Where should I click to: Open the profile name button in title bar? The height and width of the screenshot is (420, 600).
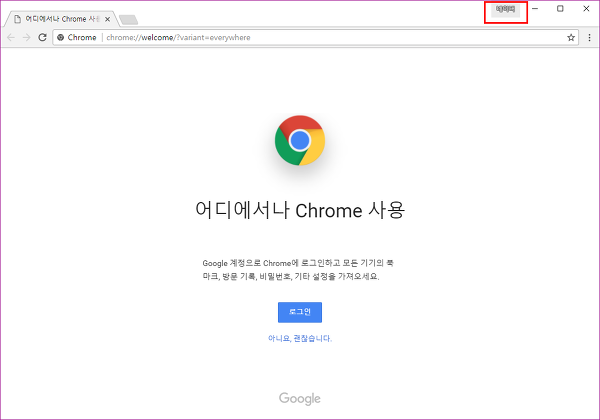point(505,10)
